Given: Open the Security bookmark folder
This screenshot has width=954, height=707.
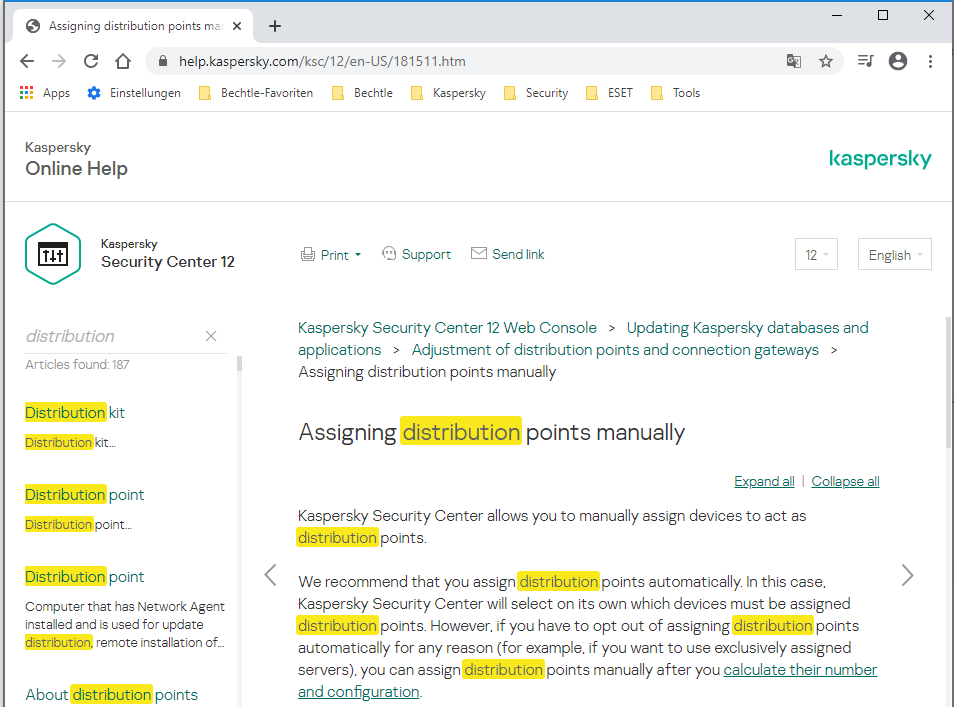Looking at the screenshot, I should [x=536, y=93].
